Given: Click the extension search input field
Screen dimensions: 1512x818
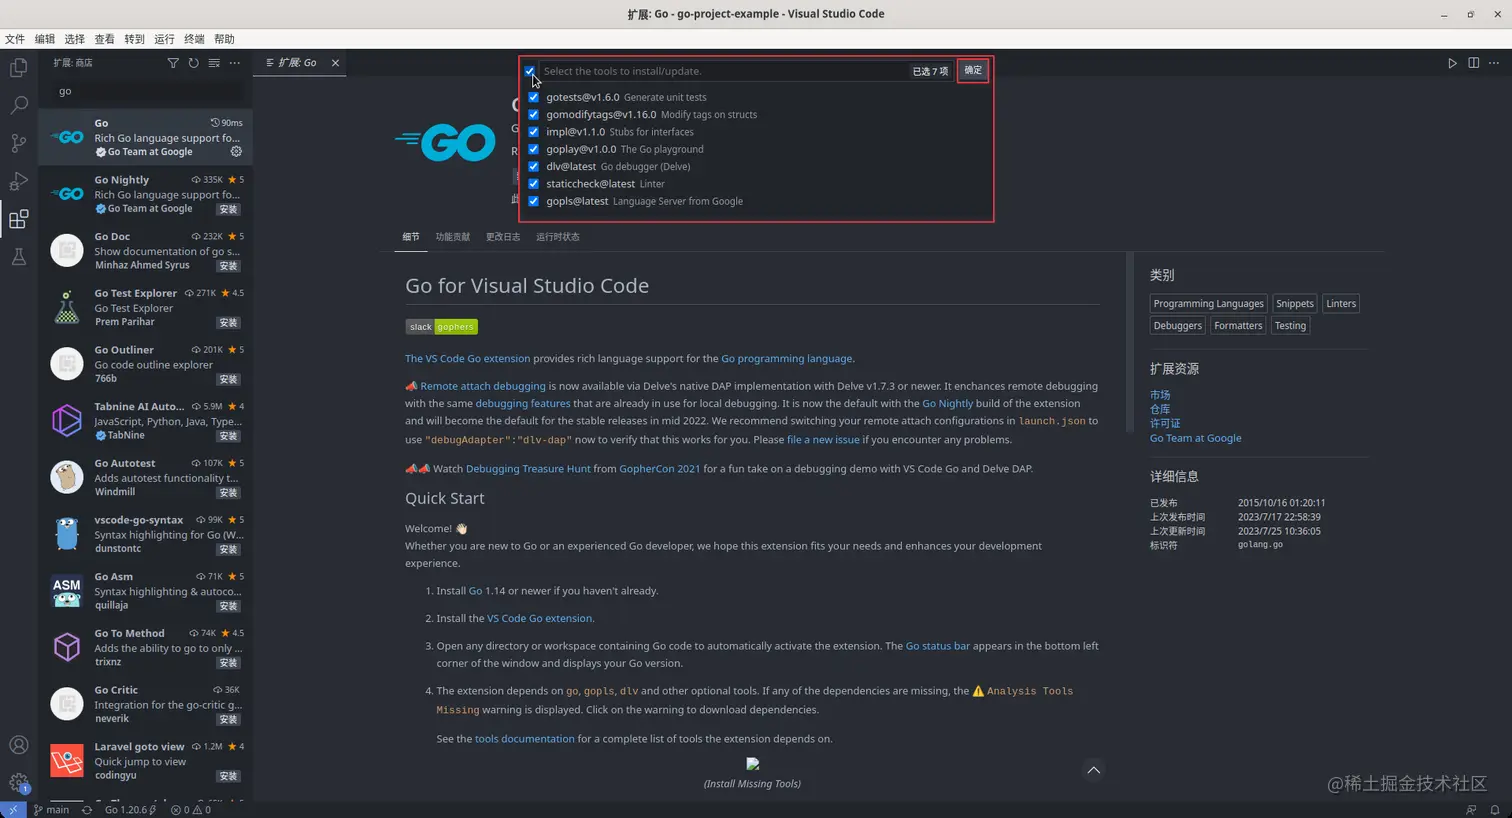Looking at the screenshot, I should (x=145, y=91).
